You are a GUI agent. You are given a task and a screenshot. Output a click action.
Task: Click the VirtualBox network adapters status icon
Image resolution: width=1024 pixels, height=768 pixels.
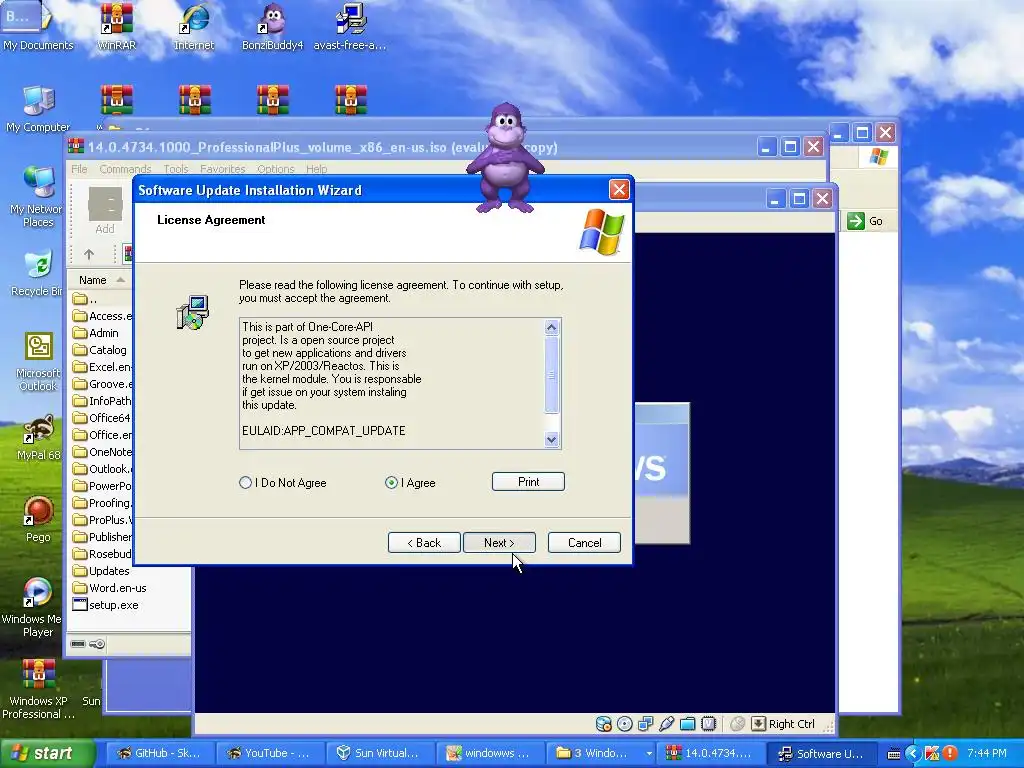(x=645, y=724)
